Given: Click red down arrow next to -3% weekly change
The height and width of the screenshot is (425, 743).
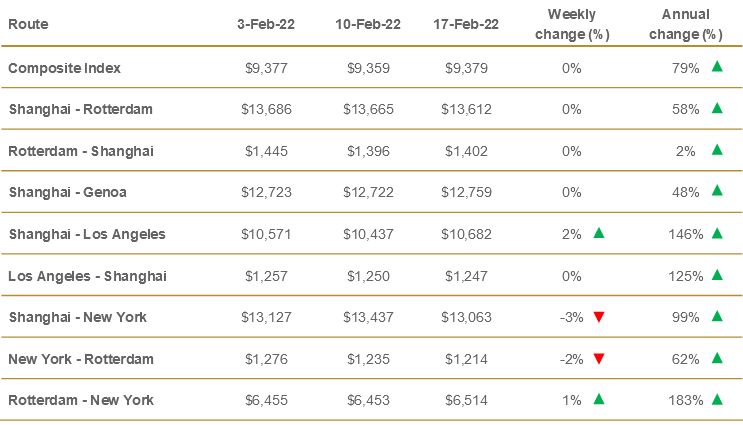Looking at the screenshot, I should coord(598,317).
